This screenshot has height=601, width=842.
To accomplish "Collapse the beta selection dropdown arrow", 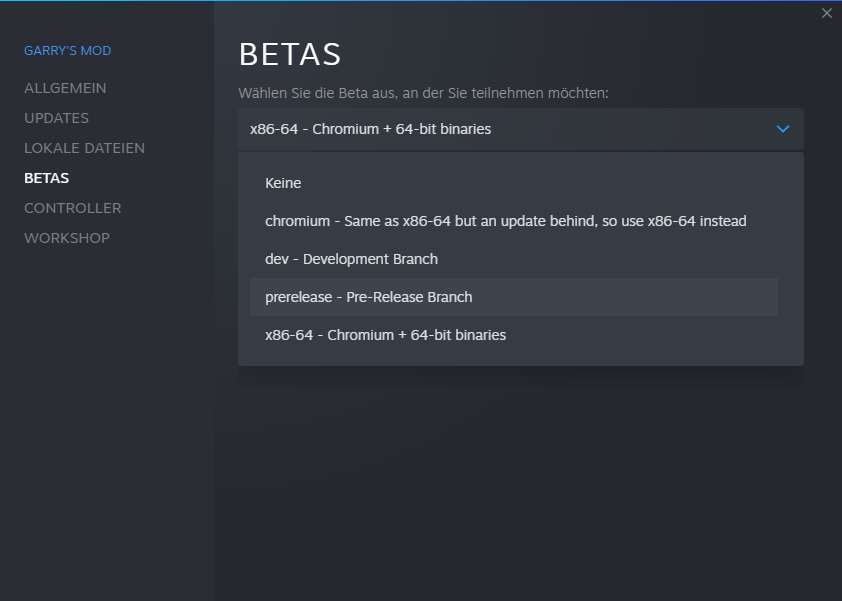I will coord(783,129).
